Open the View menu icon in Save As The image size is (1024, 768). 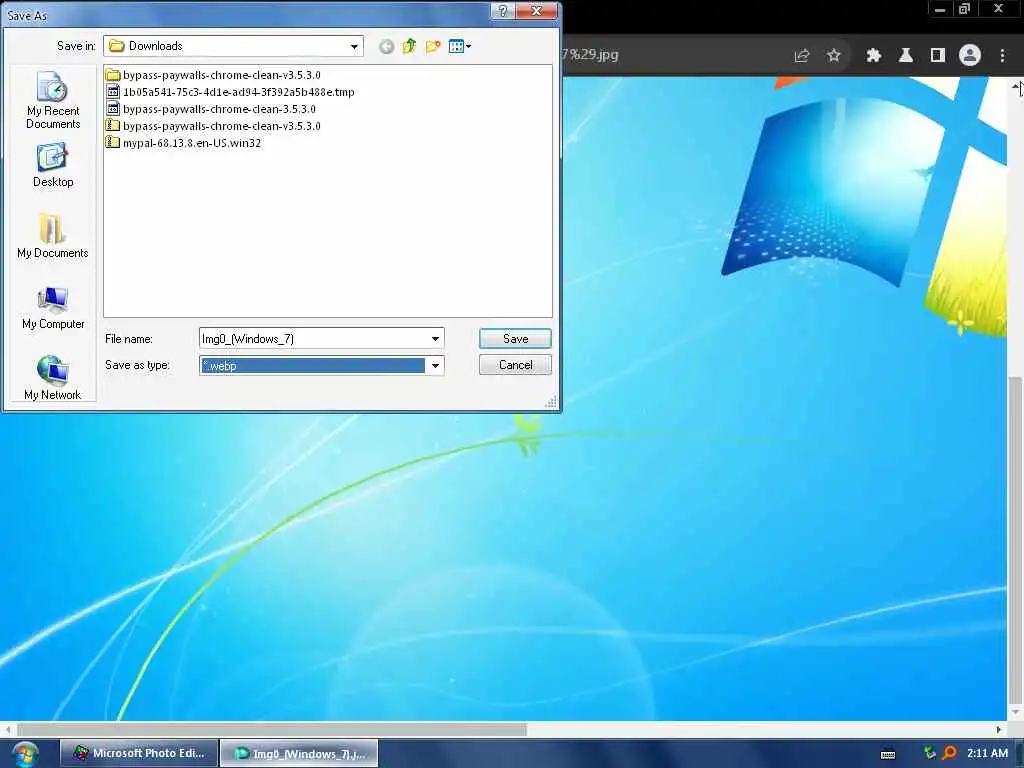point(460,46)
